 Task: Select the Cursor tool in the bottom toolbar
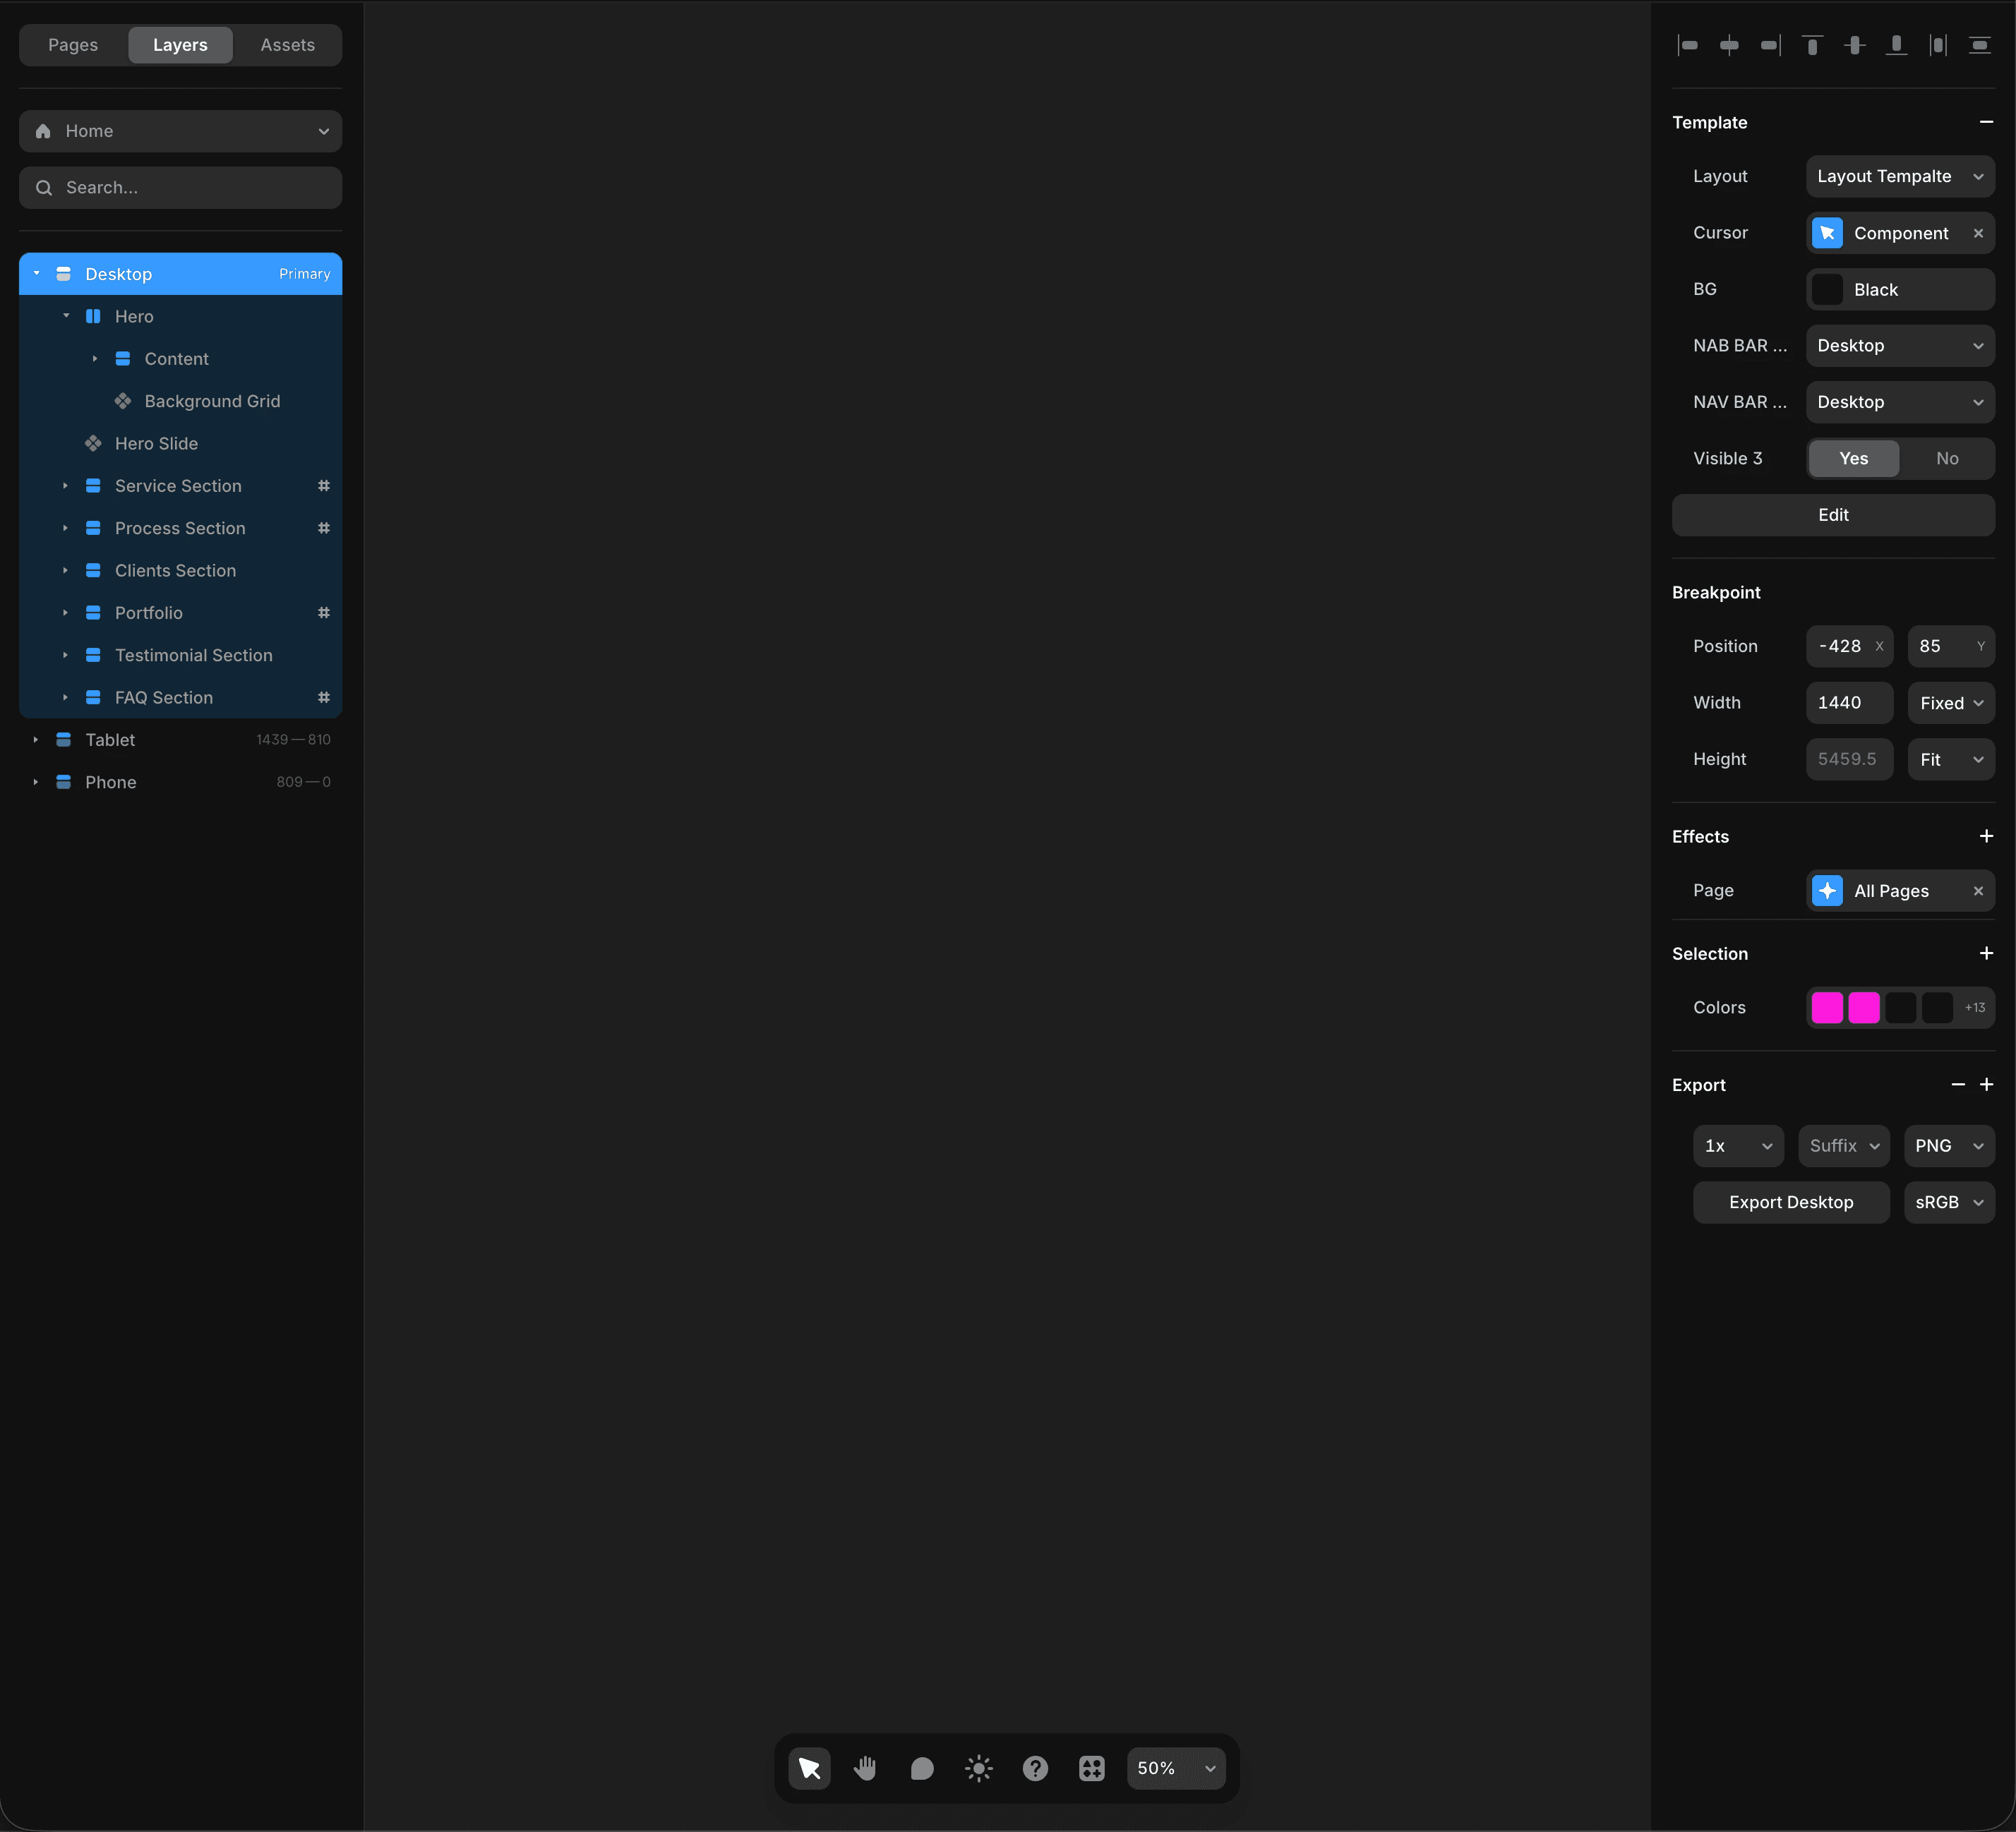pyautogui.click(x=808, y=1767)
